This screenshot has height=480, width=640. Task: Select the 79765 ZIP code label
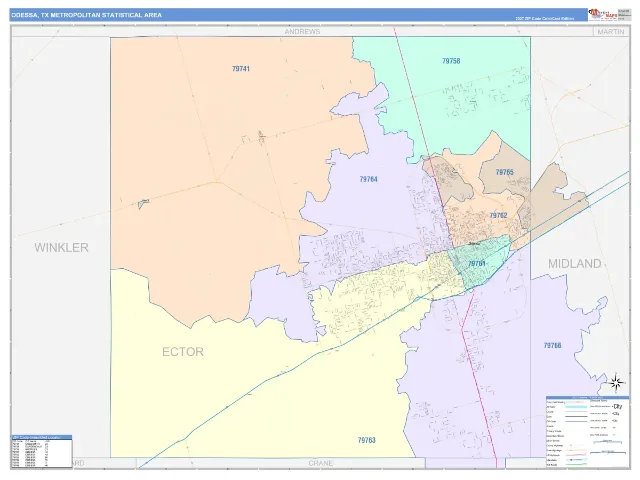click(x=504, y=172)
